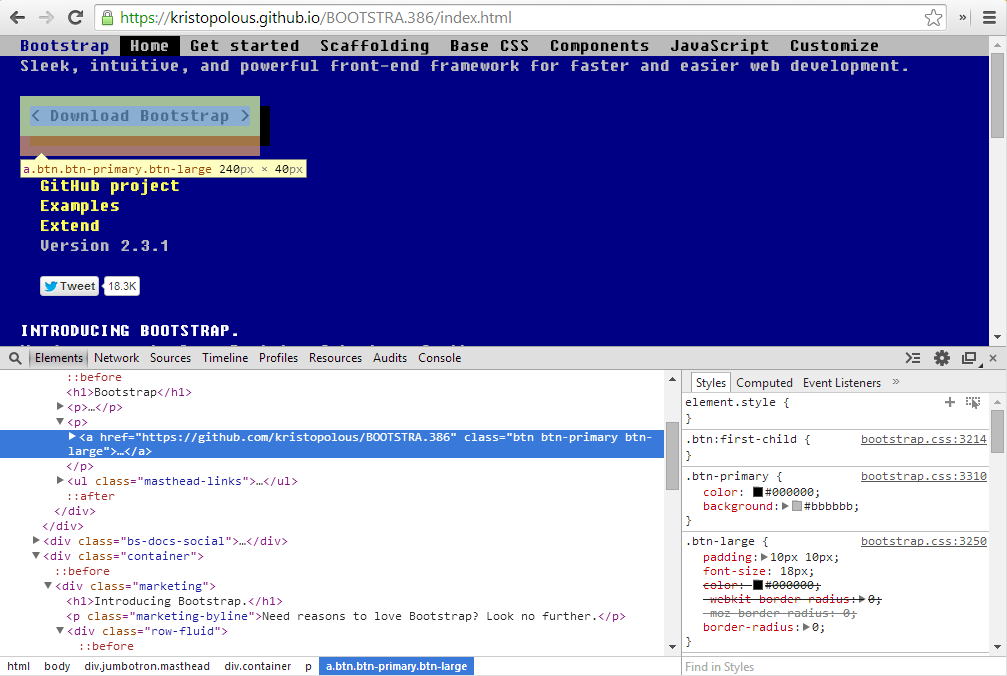Select body in the breadcrumb bar

point(57,666)
